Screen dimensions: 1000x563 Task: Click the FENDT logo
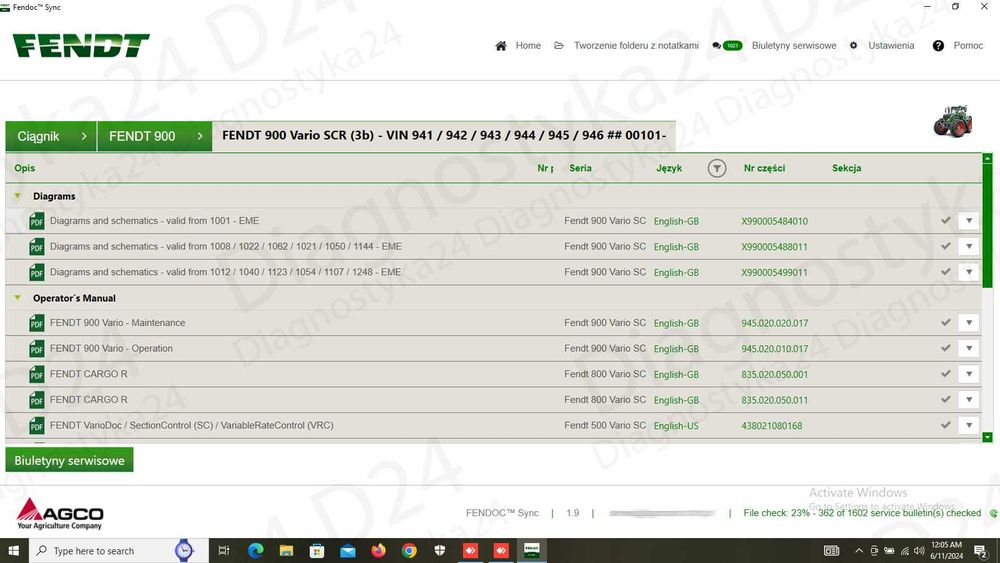click(x=81, y=46)
